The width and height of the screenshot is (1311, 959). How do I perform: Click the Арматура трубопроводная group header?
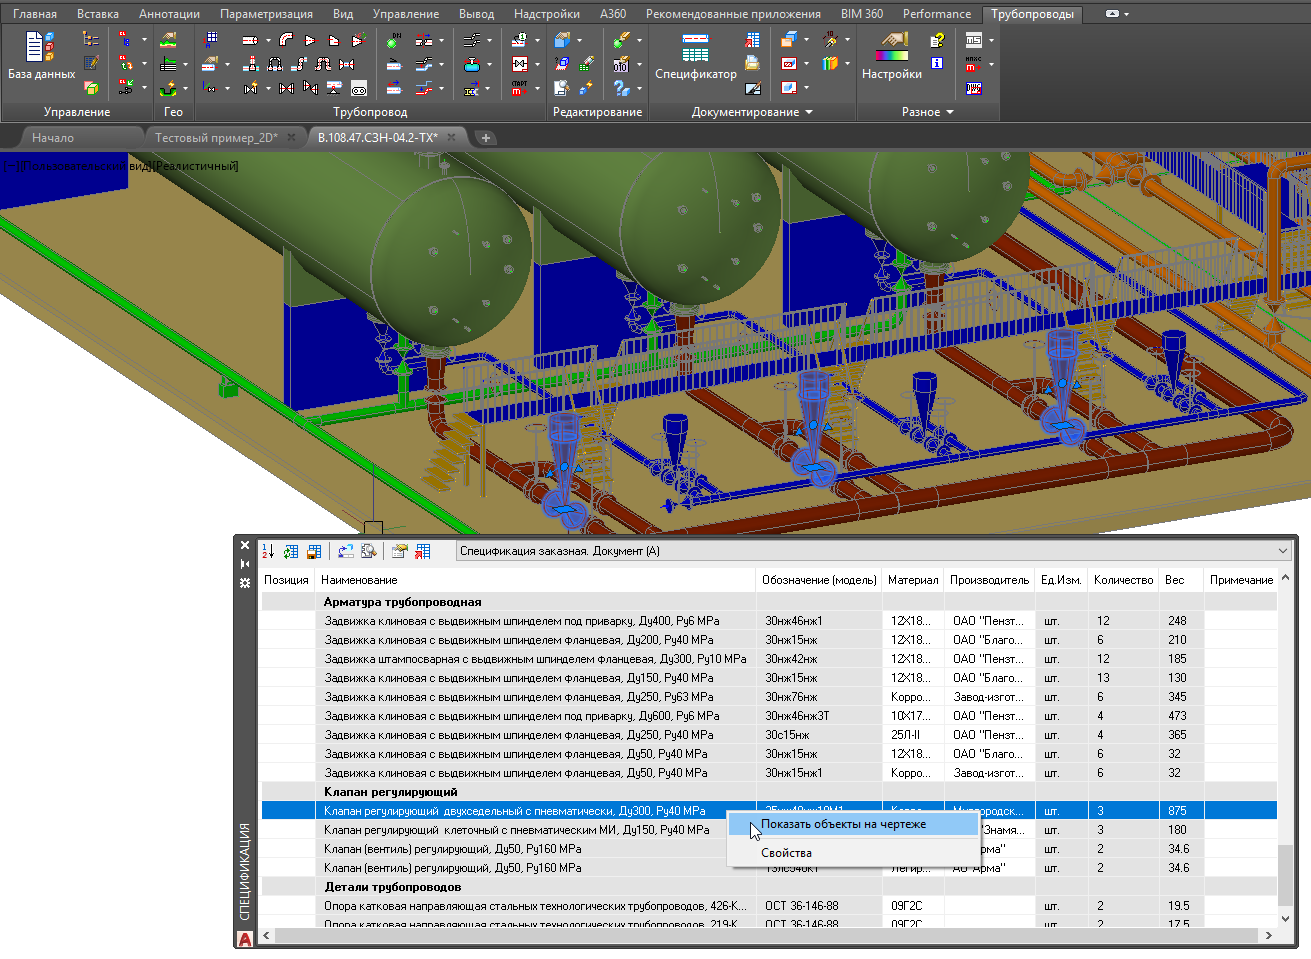(769, 602)
